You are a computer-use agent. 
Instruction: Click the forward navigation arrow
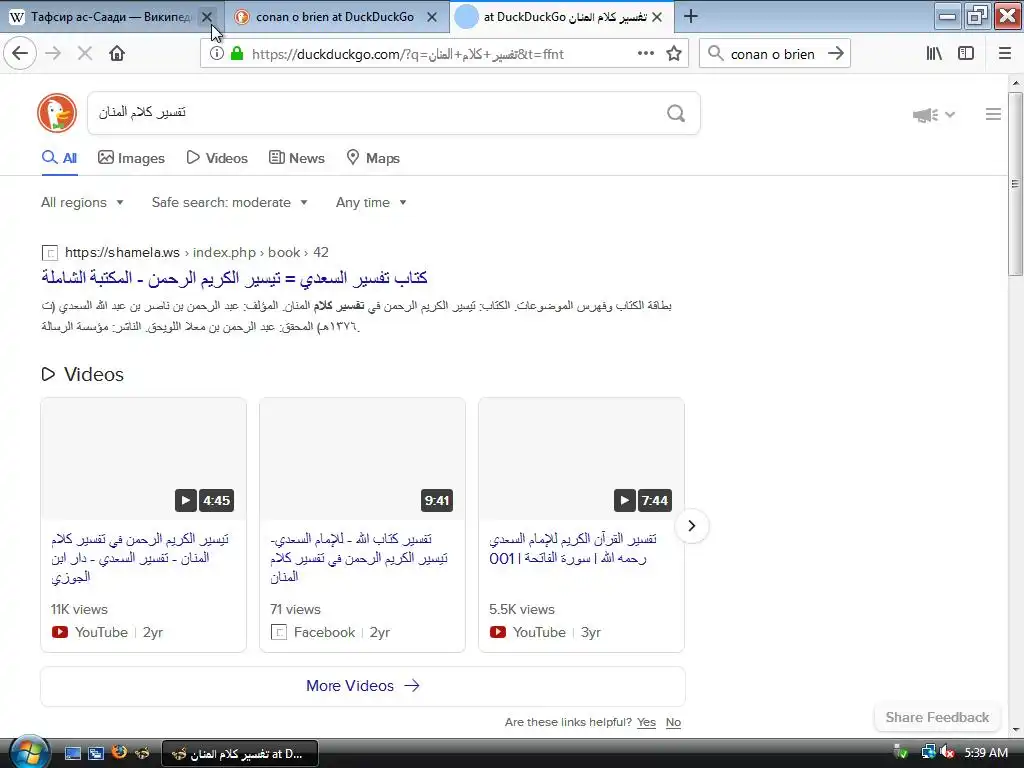[x=53, y=54]
